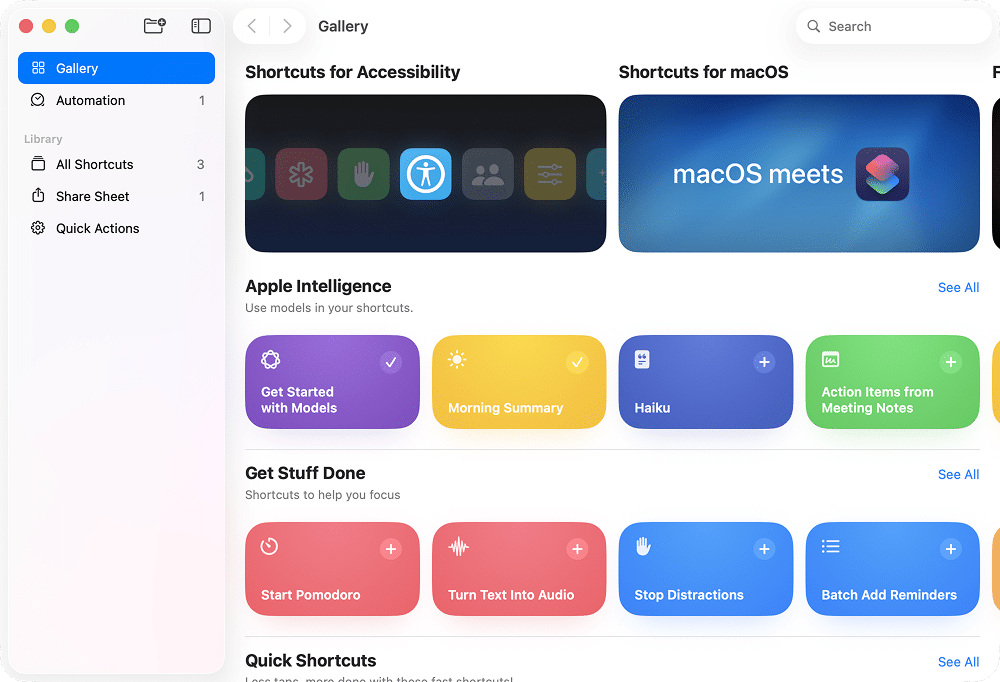Click the waveform icon on Turn Text Into Audio
The height and width of the screenshot is (682, 1000).
pos(457,546)
